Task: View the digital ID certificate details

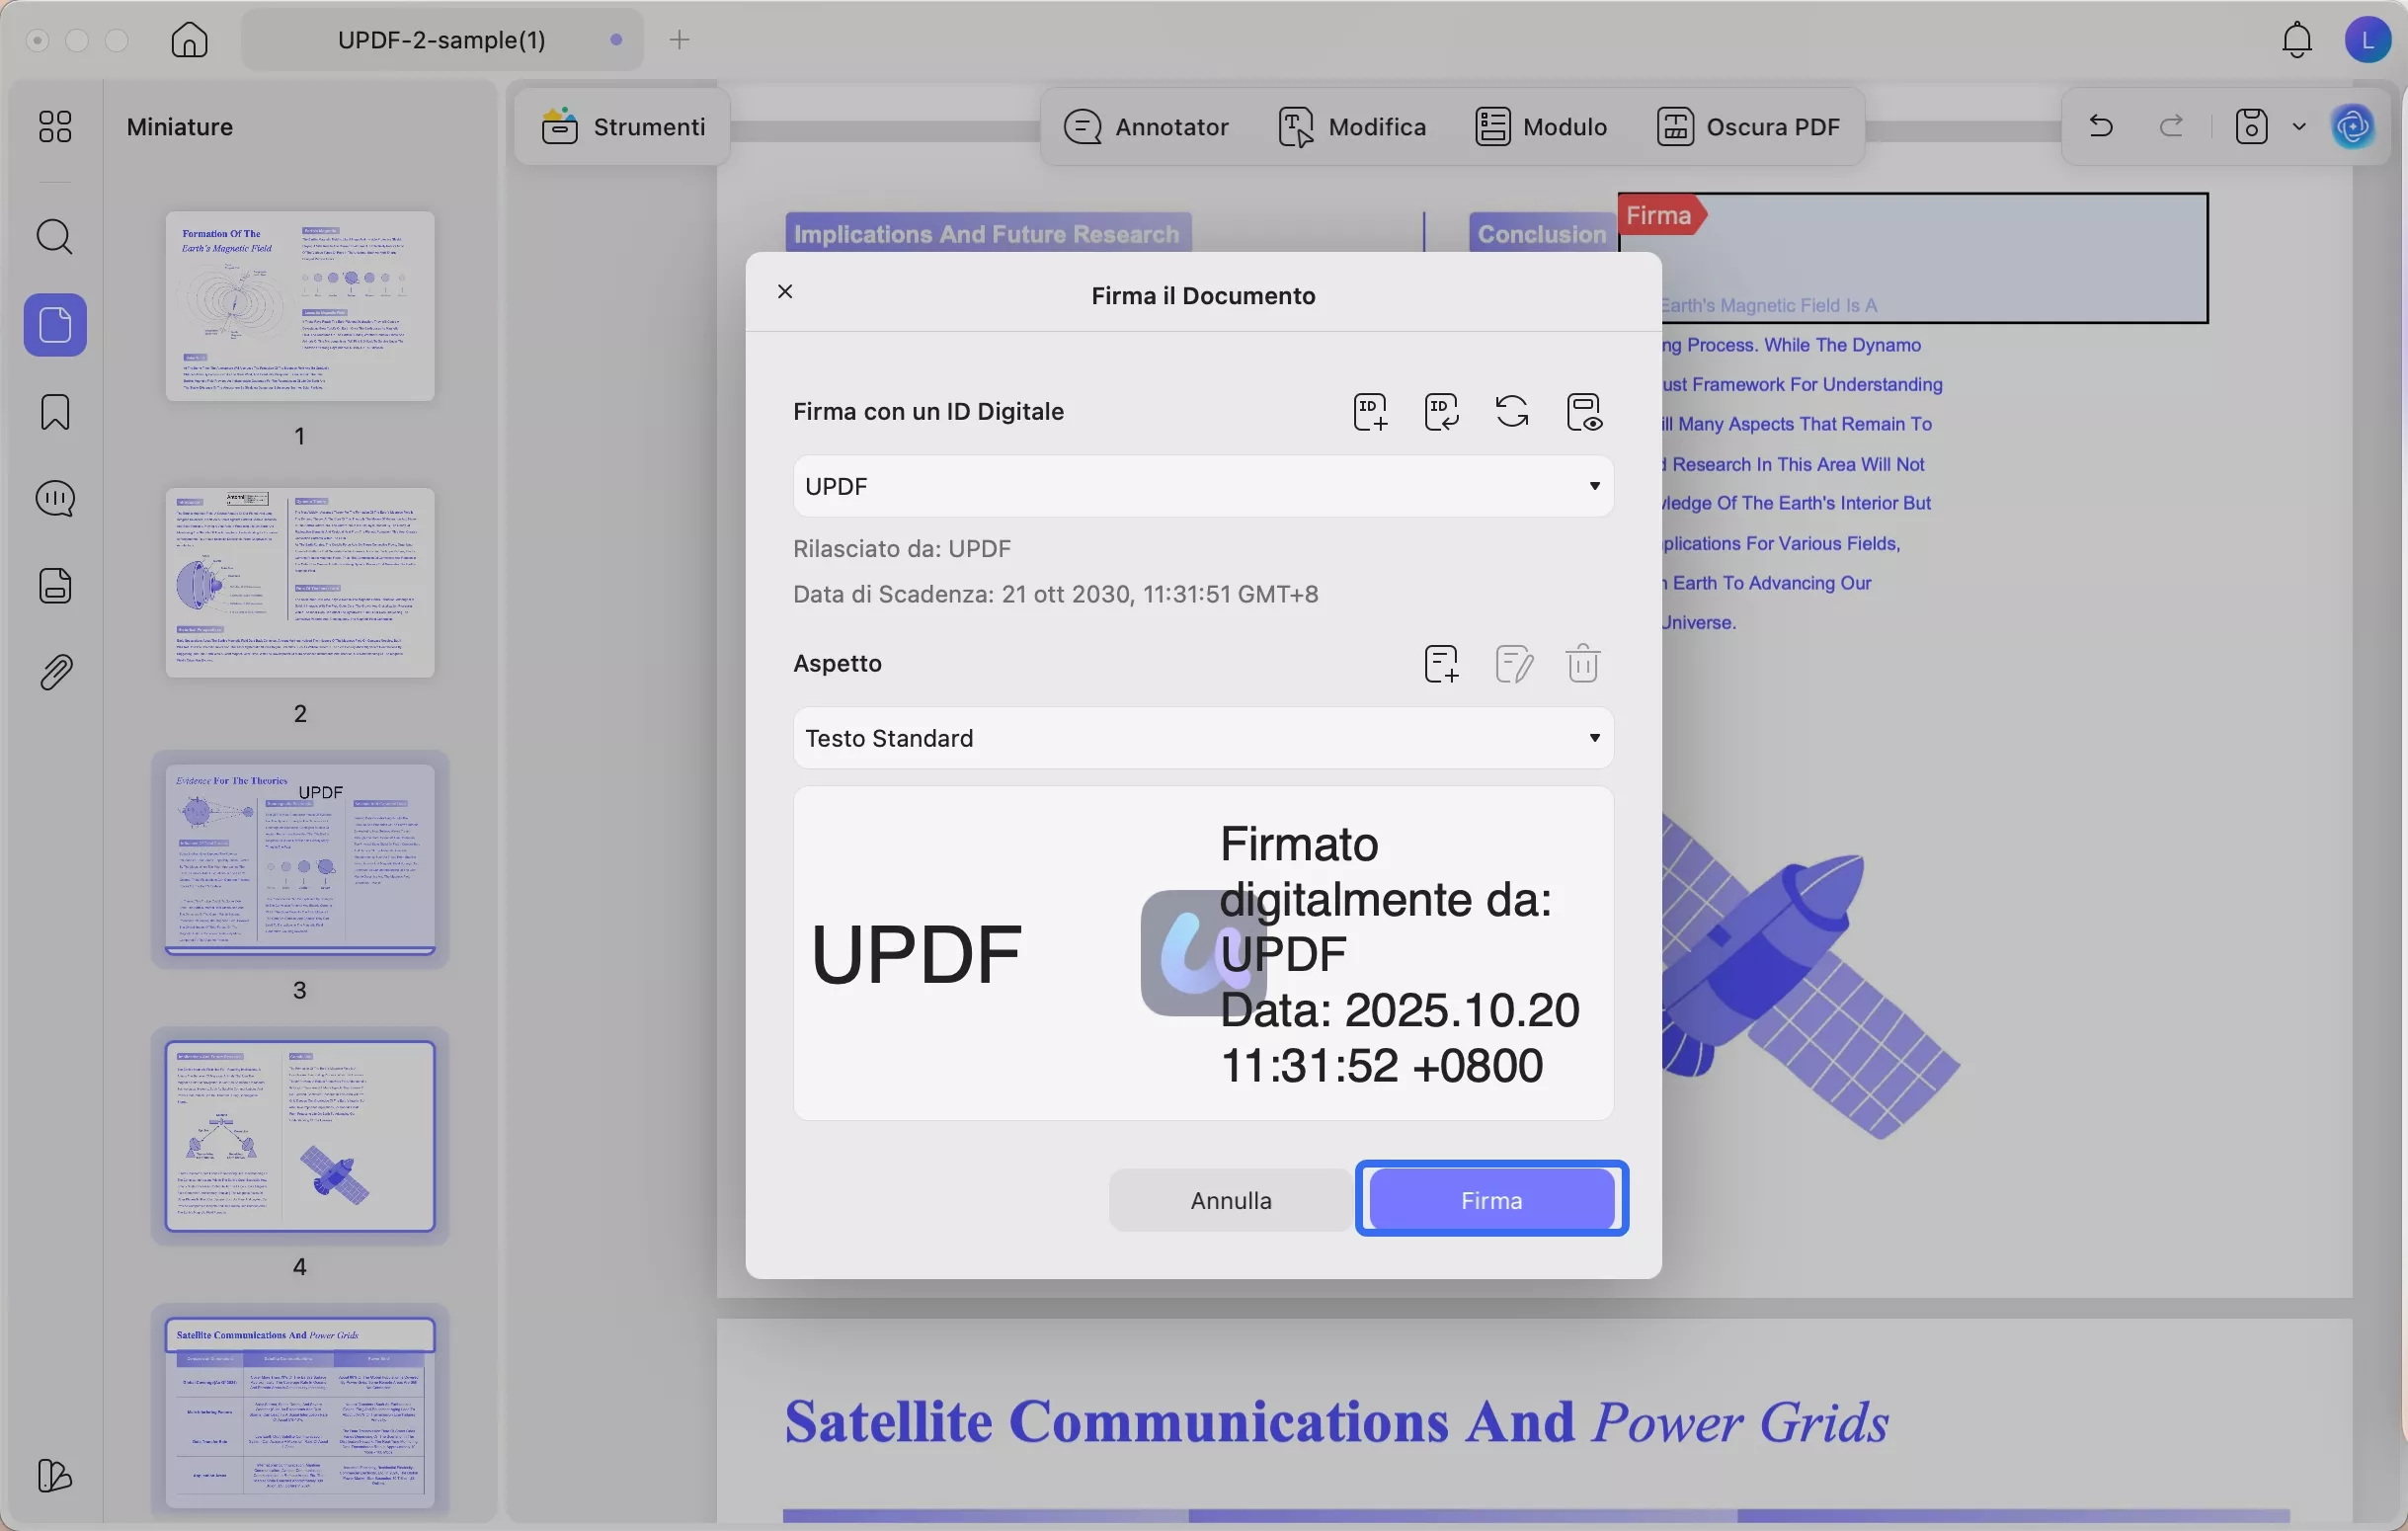Action: 1584,412
